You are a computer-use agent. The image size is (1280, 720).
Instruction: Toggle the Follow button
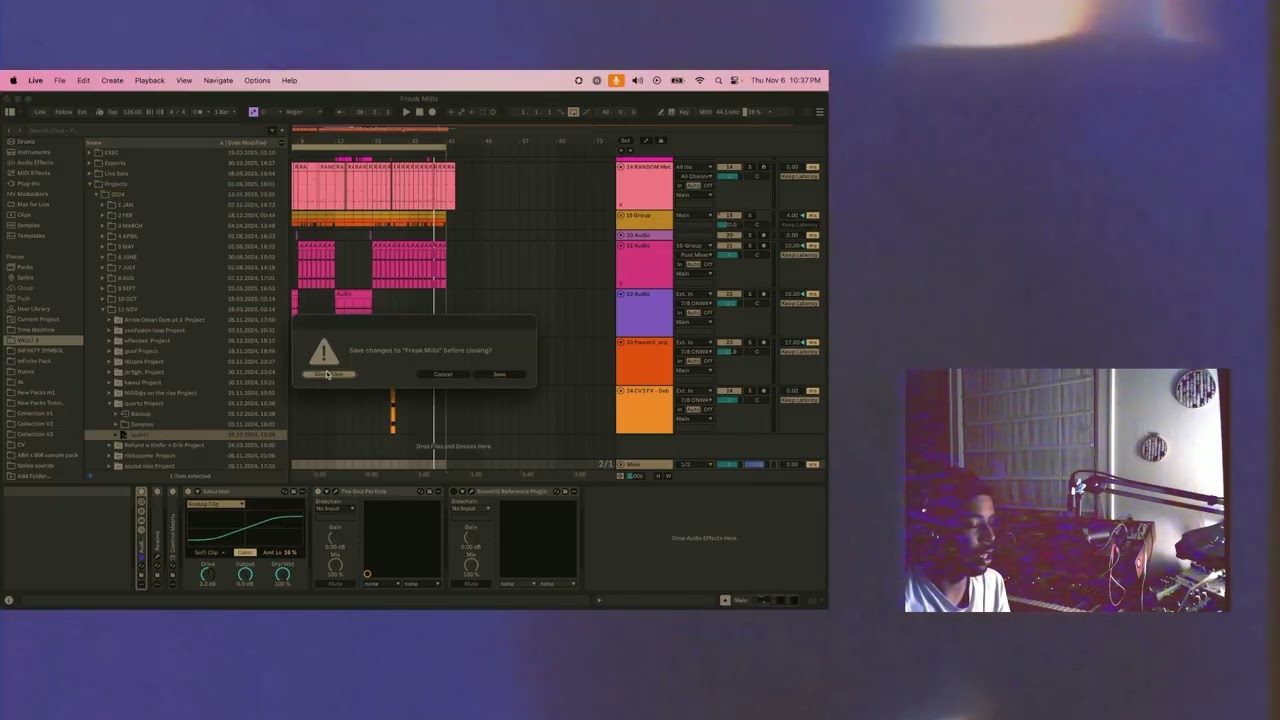63,112
